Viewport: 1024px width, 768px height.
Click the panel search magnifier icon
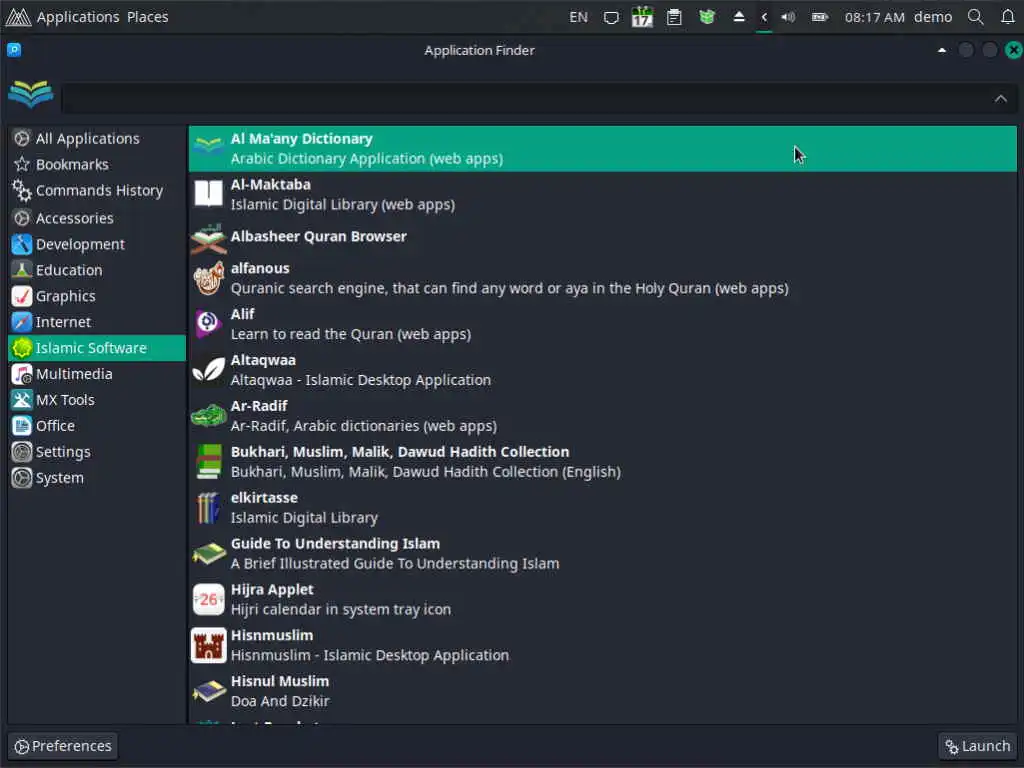click(x=976, y=17)
